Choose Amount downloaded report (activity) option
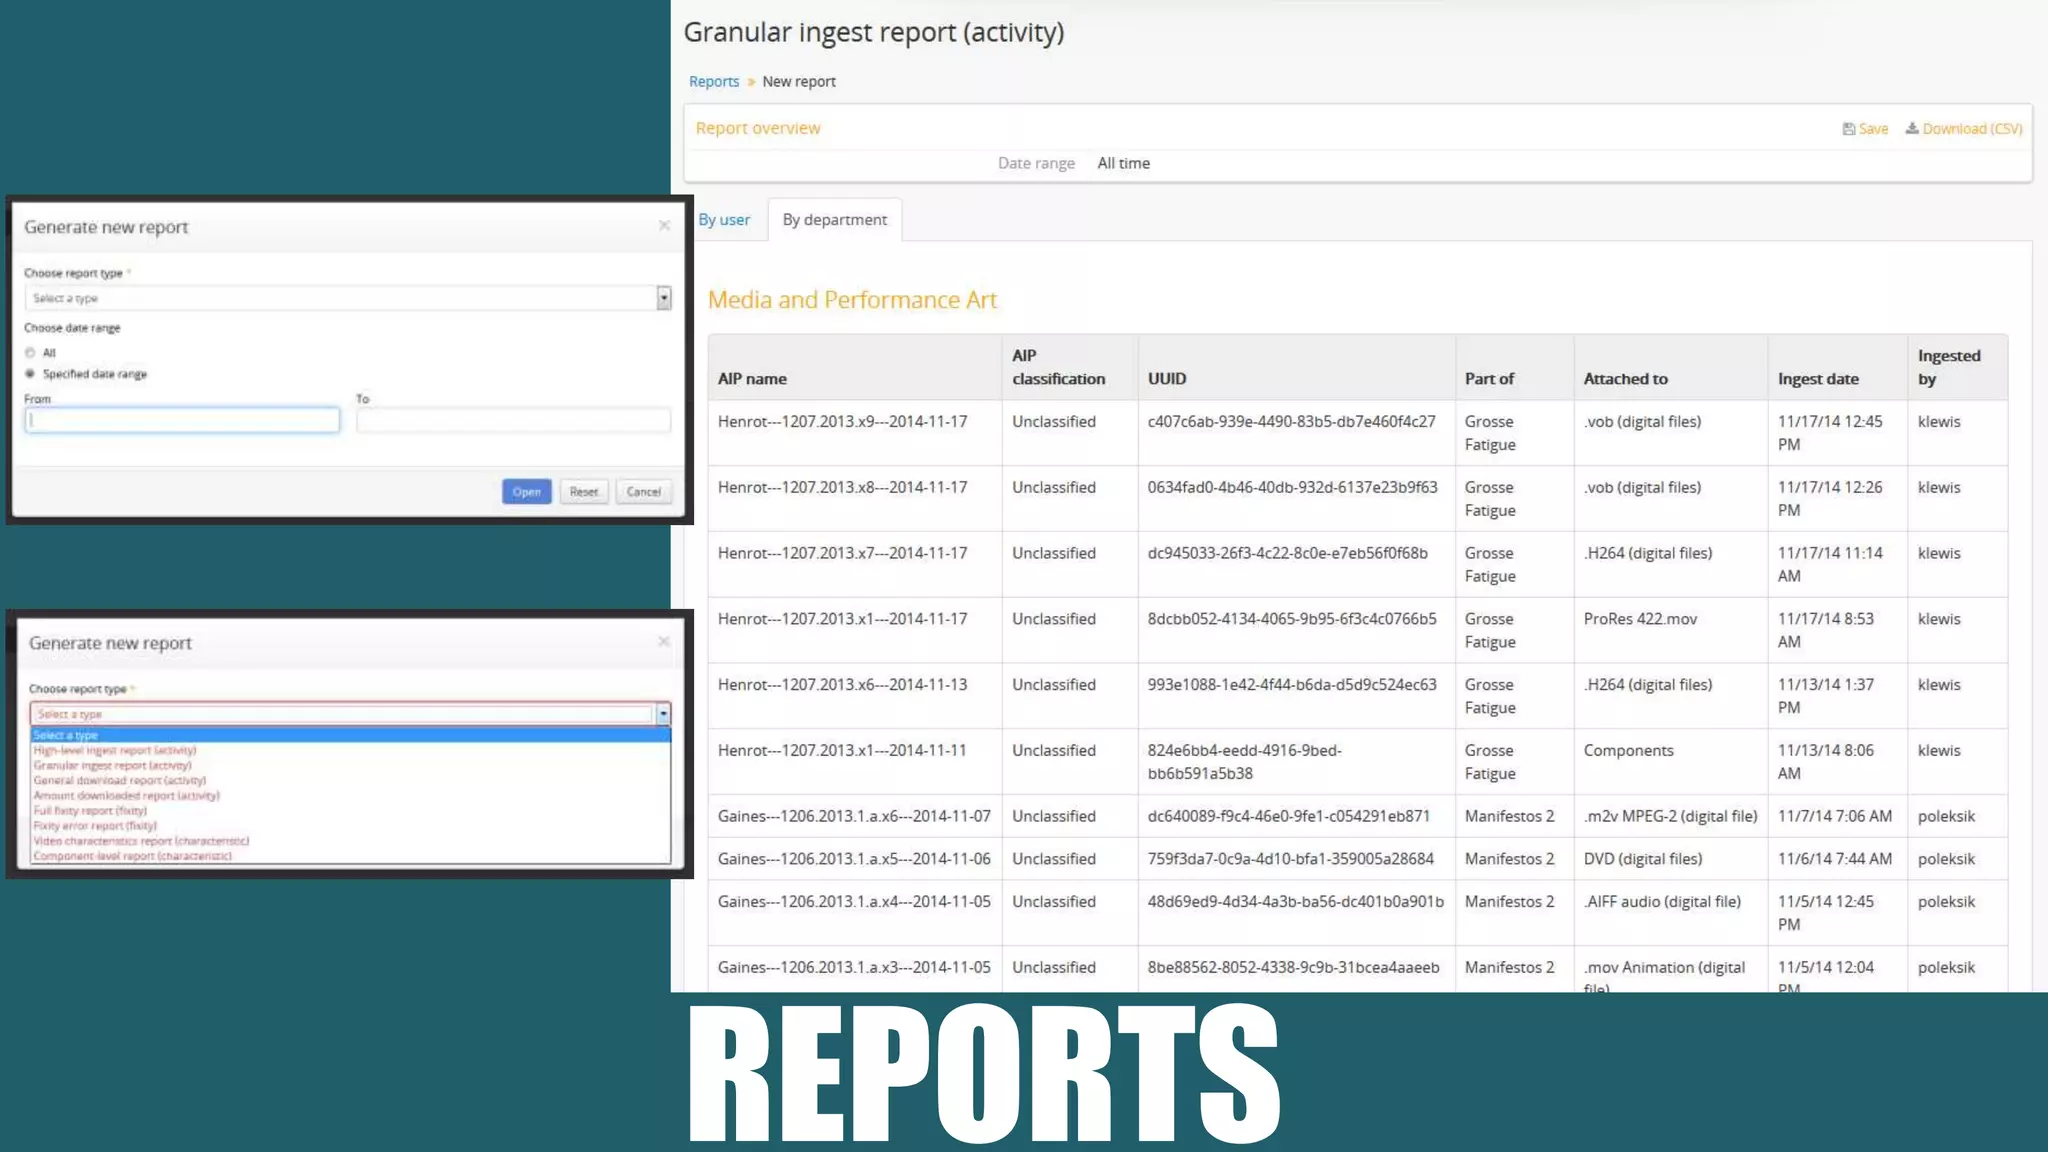The height and width of the screenshot is (1152, 2048). pos(126,796)
